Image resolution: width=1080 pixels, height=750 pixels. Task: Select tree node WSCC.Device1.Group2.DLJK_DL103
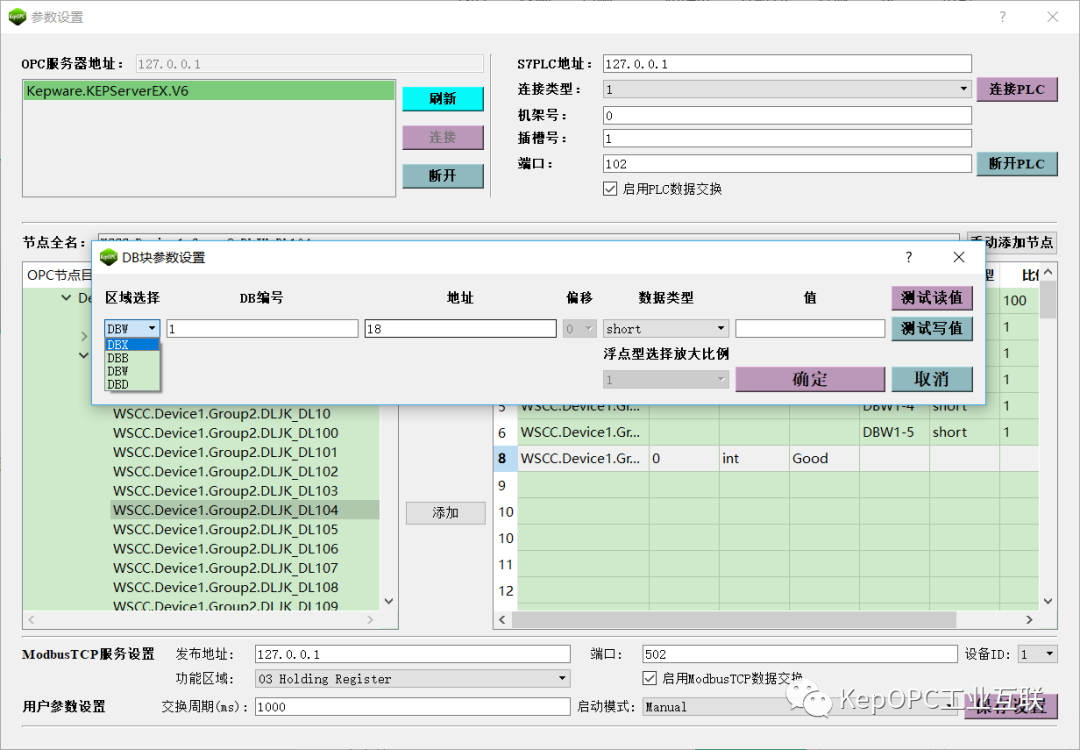226,491
